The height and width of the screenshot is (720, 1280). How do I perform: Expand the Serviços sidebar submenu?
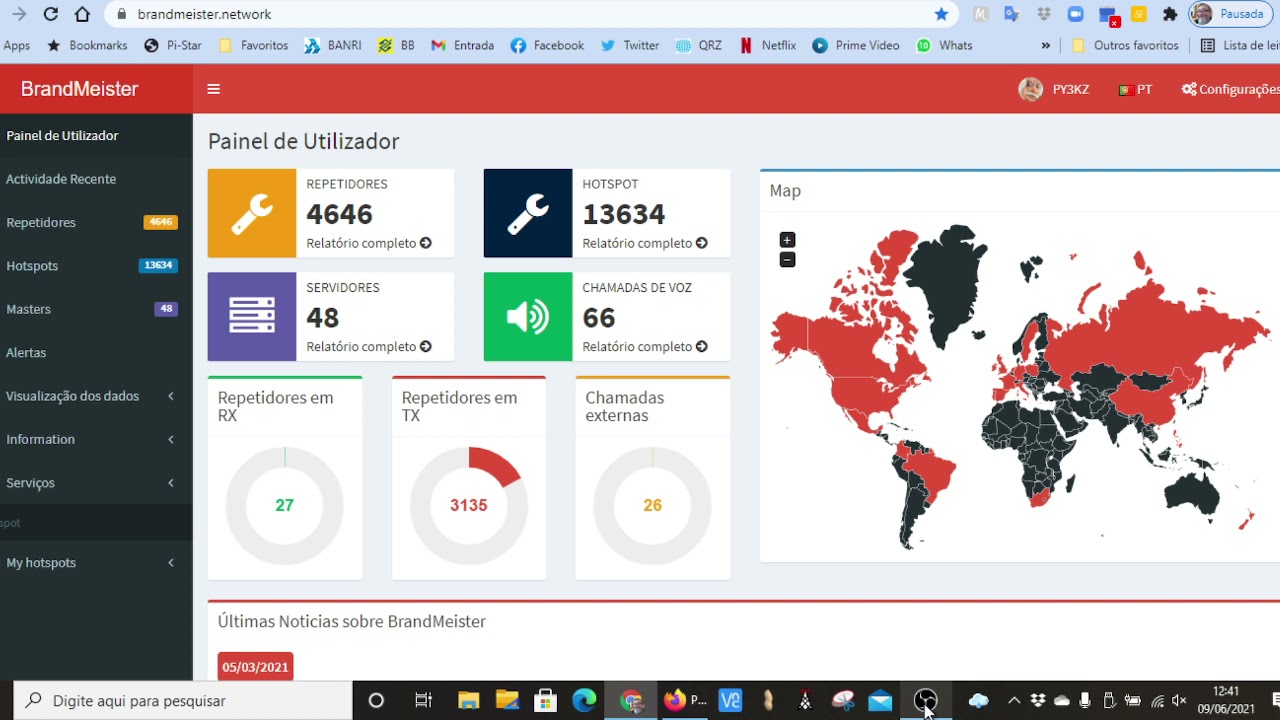coord(96,482)
